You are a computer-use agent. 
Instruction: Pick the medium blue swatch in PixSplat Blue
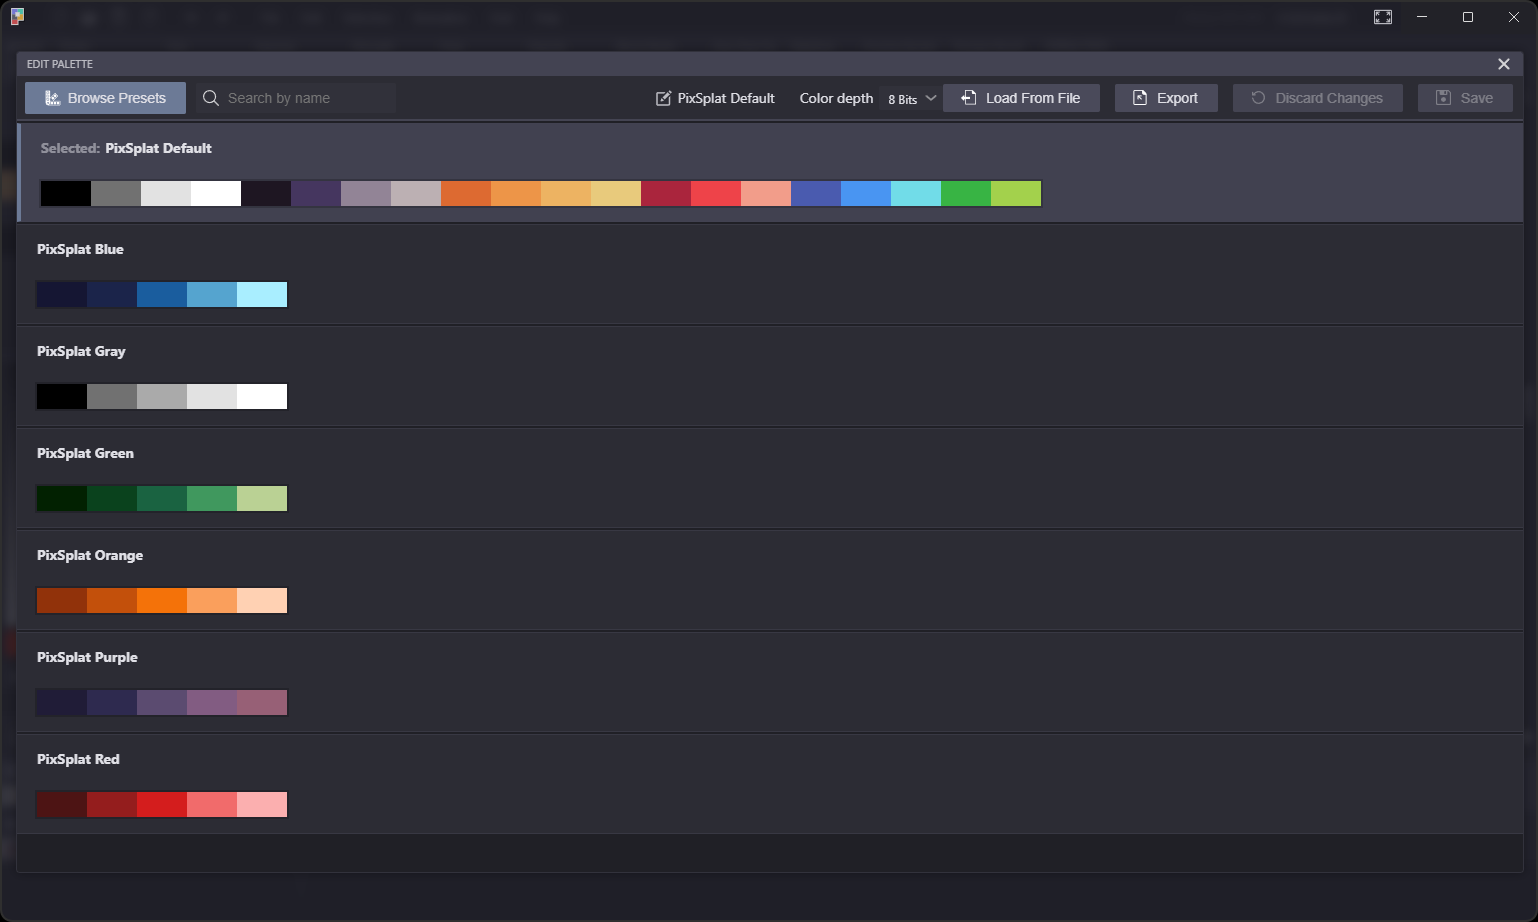point(162,294)
